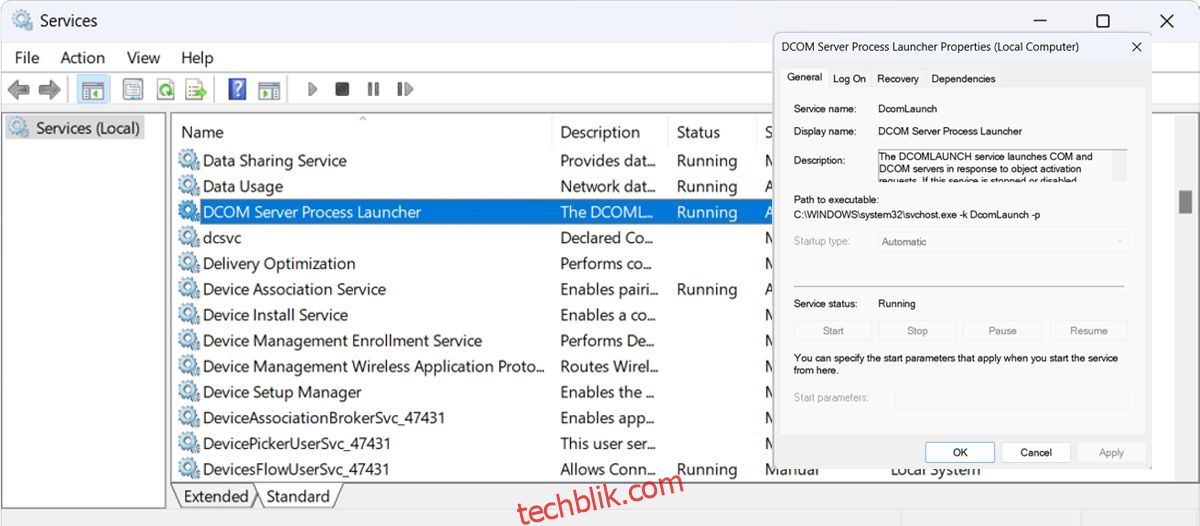Viewport: 1200px width, 526px height.
Task: Click the gear icon beside Device Association Service
Action: [189, 289]
